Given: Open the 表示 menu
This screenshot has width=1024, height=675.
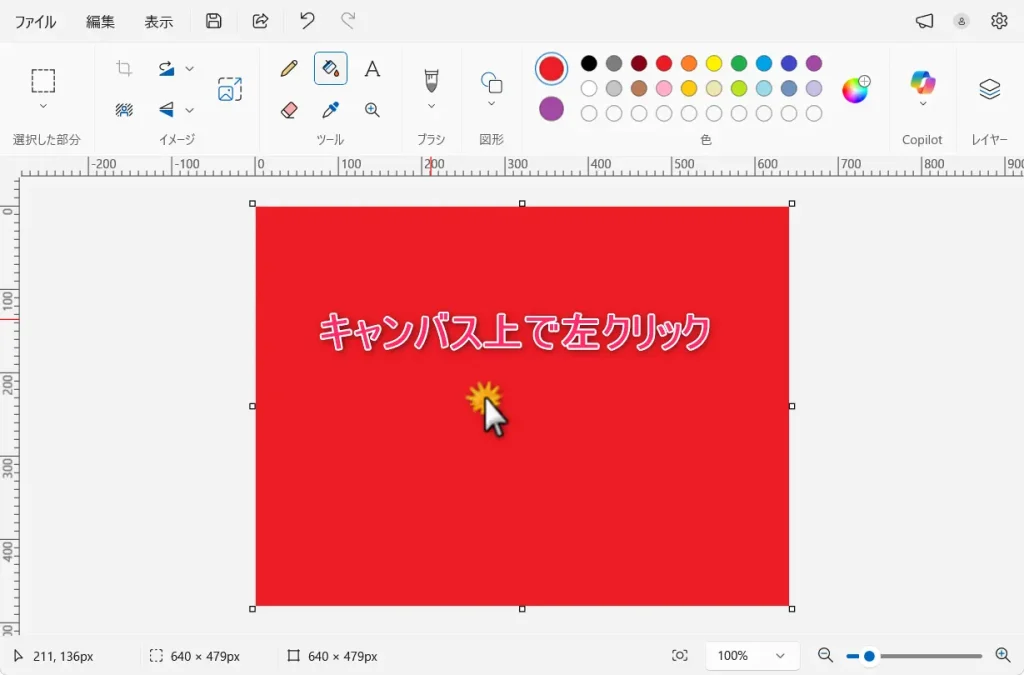Looking at the screenshot, I should click(159, 22).
